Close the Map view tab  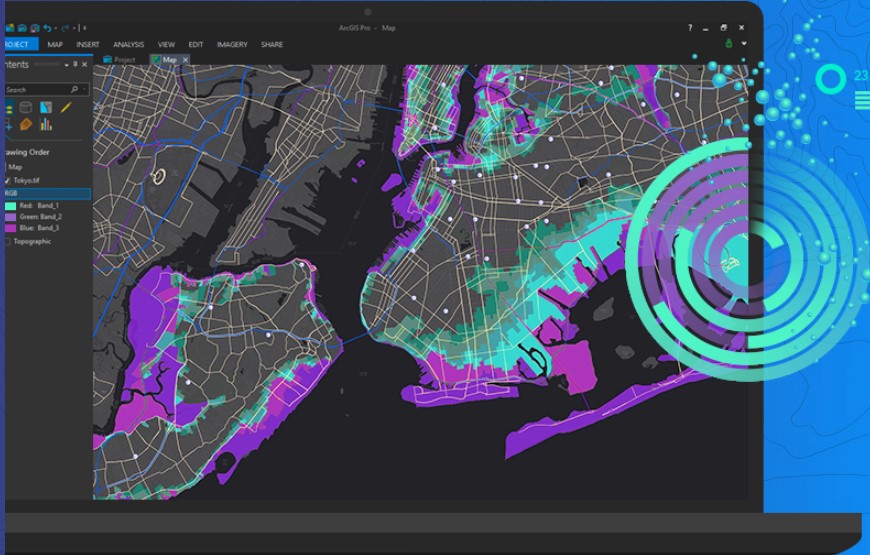(x=185, y=59)
